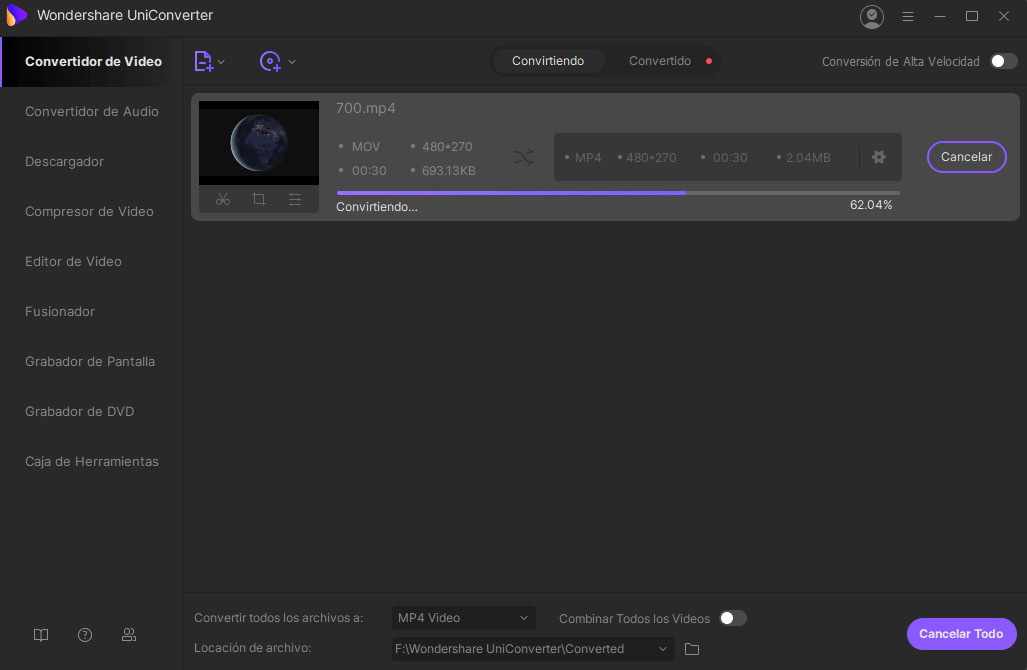This screenshot has height=670, width=1027.
Task: Click the Cancelar Todo button
Action: point(961,634)
